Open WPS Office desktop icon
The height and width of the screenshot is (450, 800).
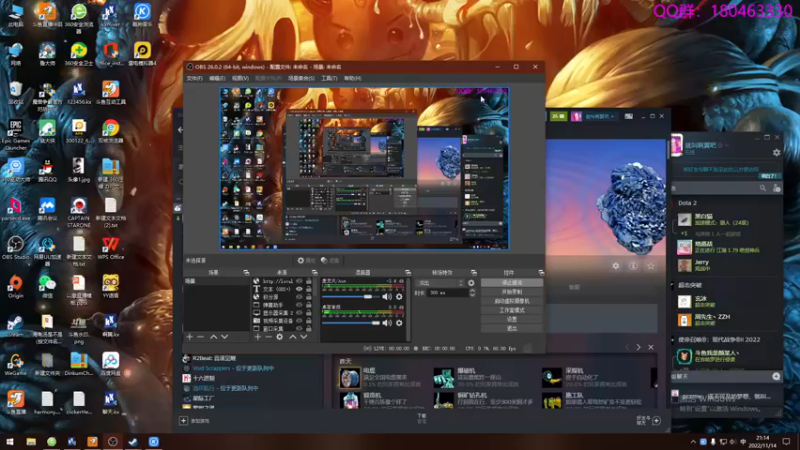coord(110,248)
